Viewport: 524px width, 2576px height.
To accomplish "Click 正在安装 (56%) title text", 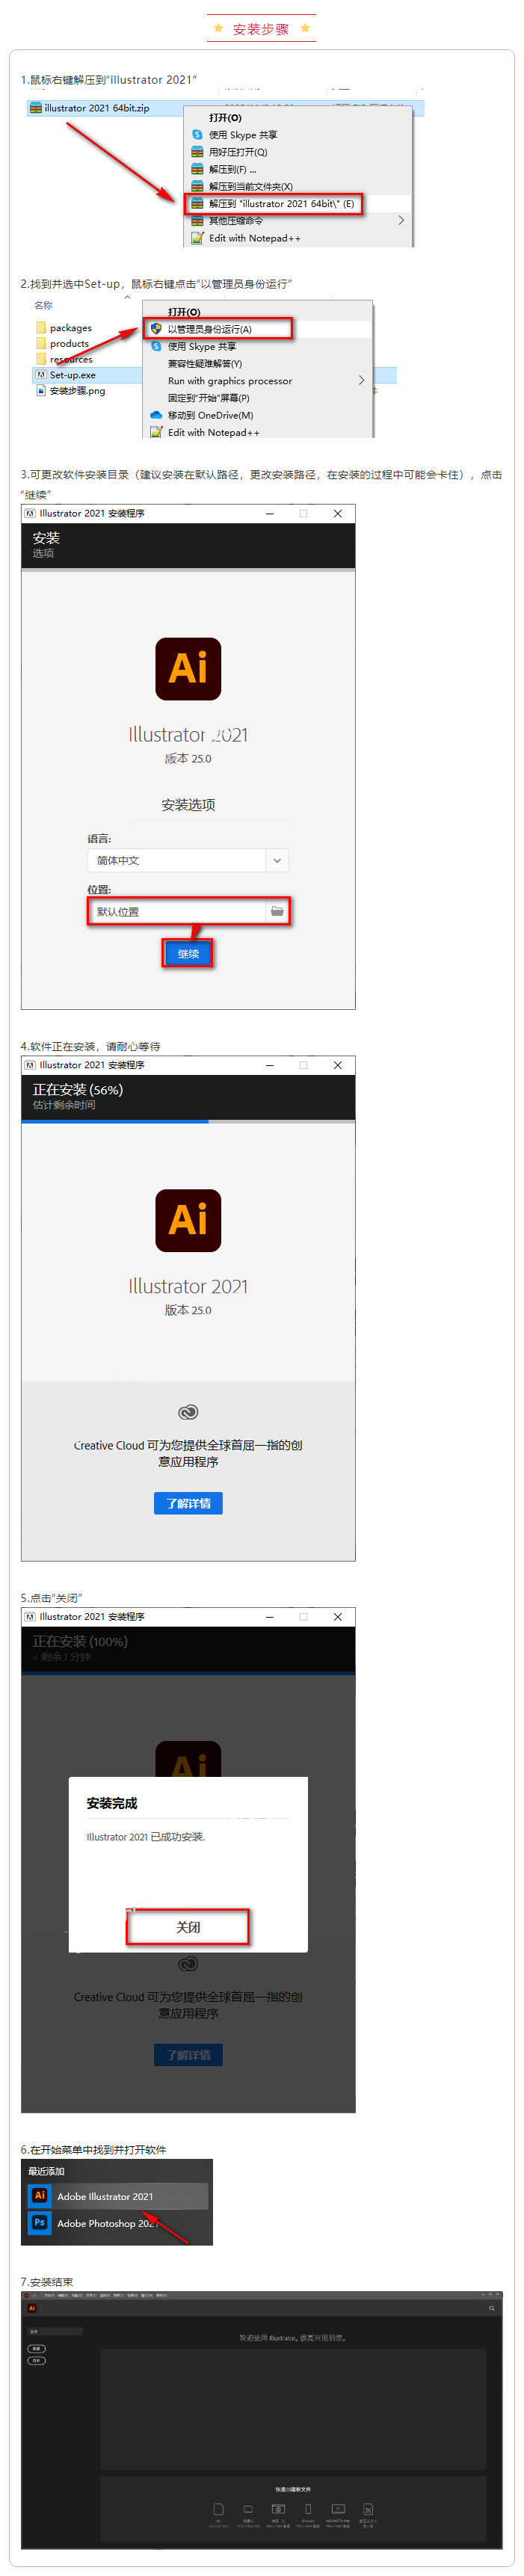I will 78,1089.
